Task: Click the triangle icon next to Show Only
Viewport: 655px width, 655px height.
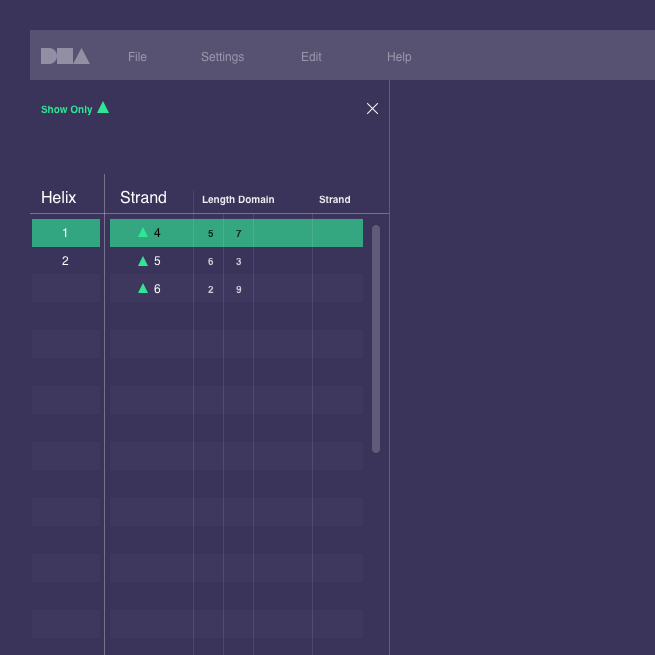Action: click(103, 108)
